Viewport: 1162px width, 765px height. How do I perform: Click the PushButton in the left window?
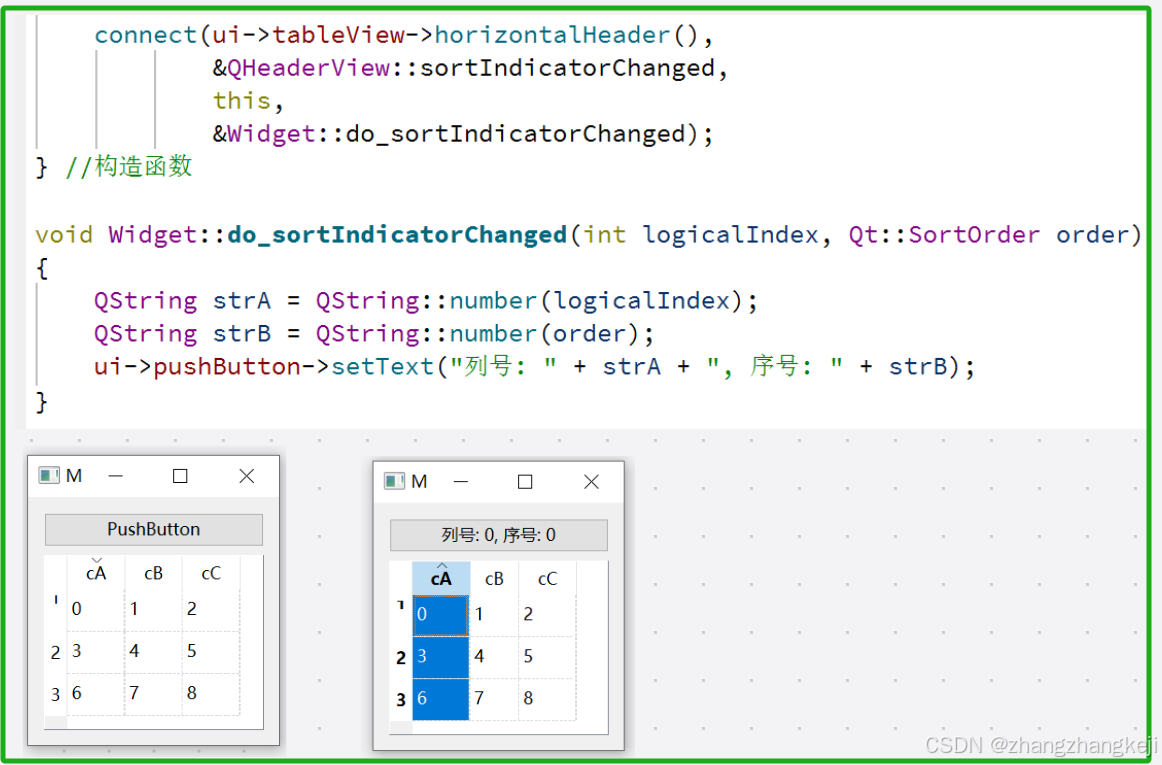click(153, 529)
